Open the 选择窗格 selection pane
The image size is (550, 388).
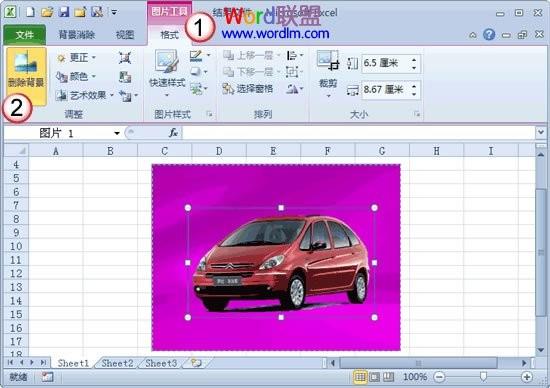[248, 88]
